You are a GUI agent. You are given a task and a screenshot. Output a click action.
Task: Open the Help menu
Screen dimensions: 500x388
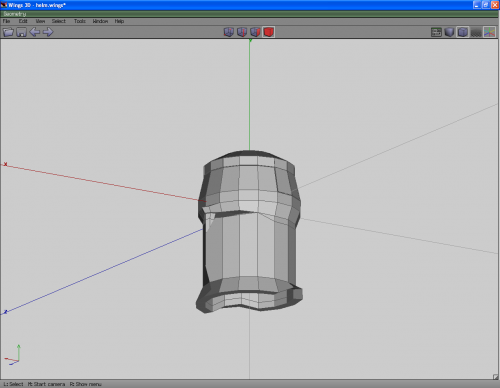[119, 21]
